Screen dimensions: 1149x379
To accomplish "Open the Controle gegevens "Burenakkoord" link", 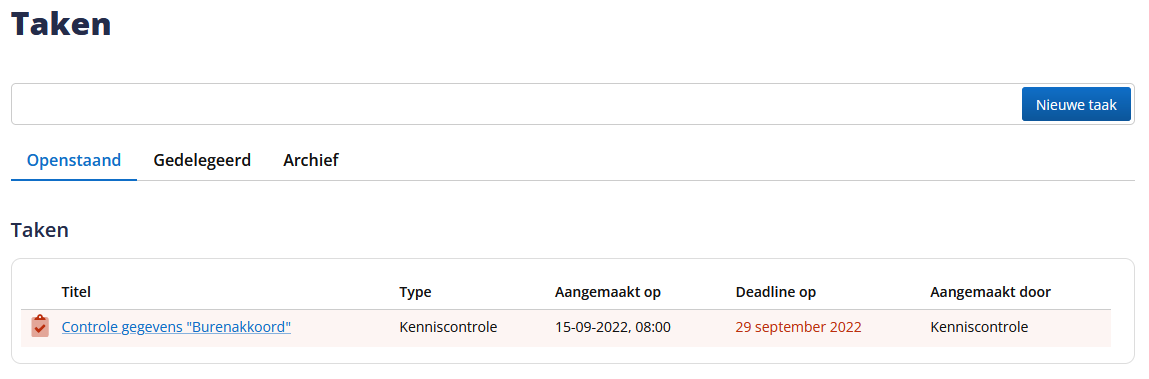I will click(x=177, y=327).
